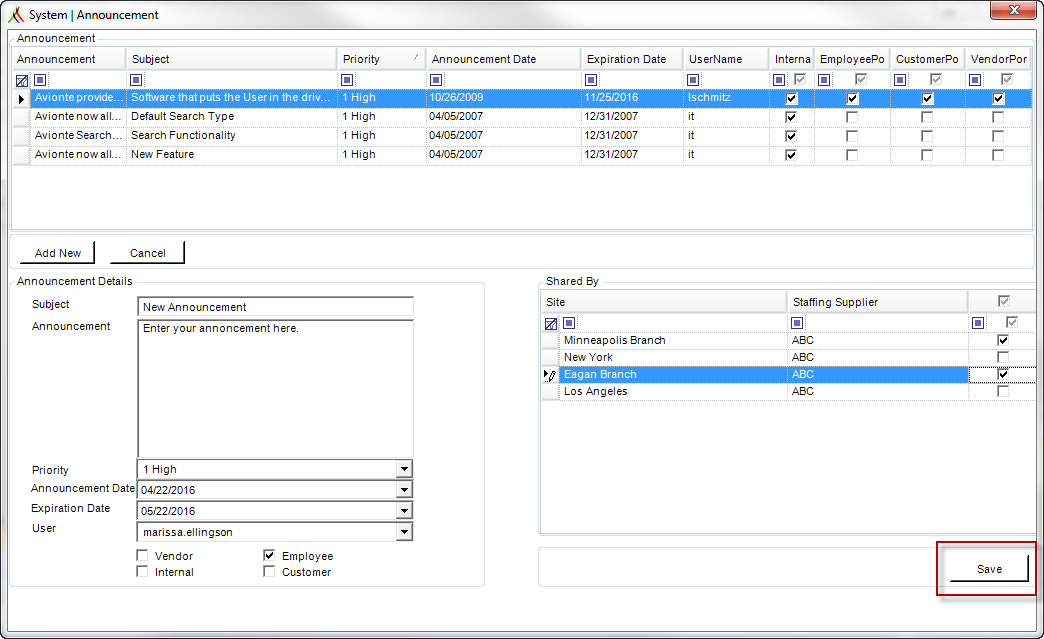Click into the Subject text field

[x=276, y=307]
